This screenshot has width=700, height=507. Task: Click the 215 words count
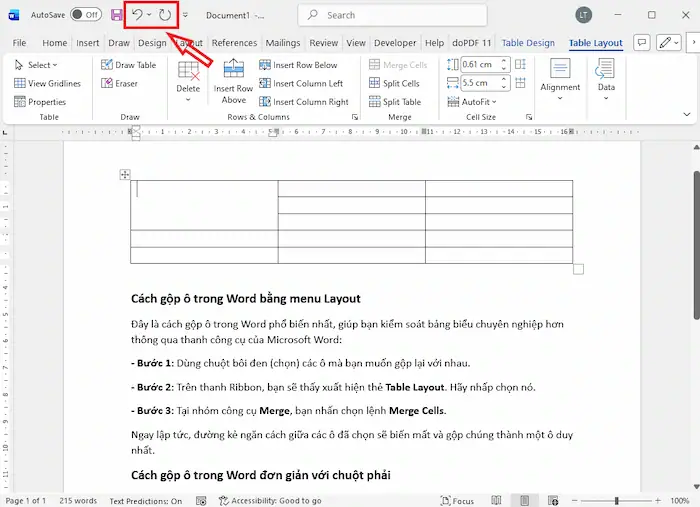(78, 501)
